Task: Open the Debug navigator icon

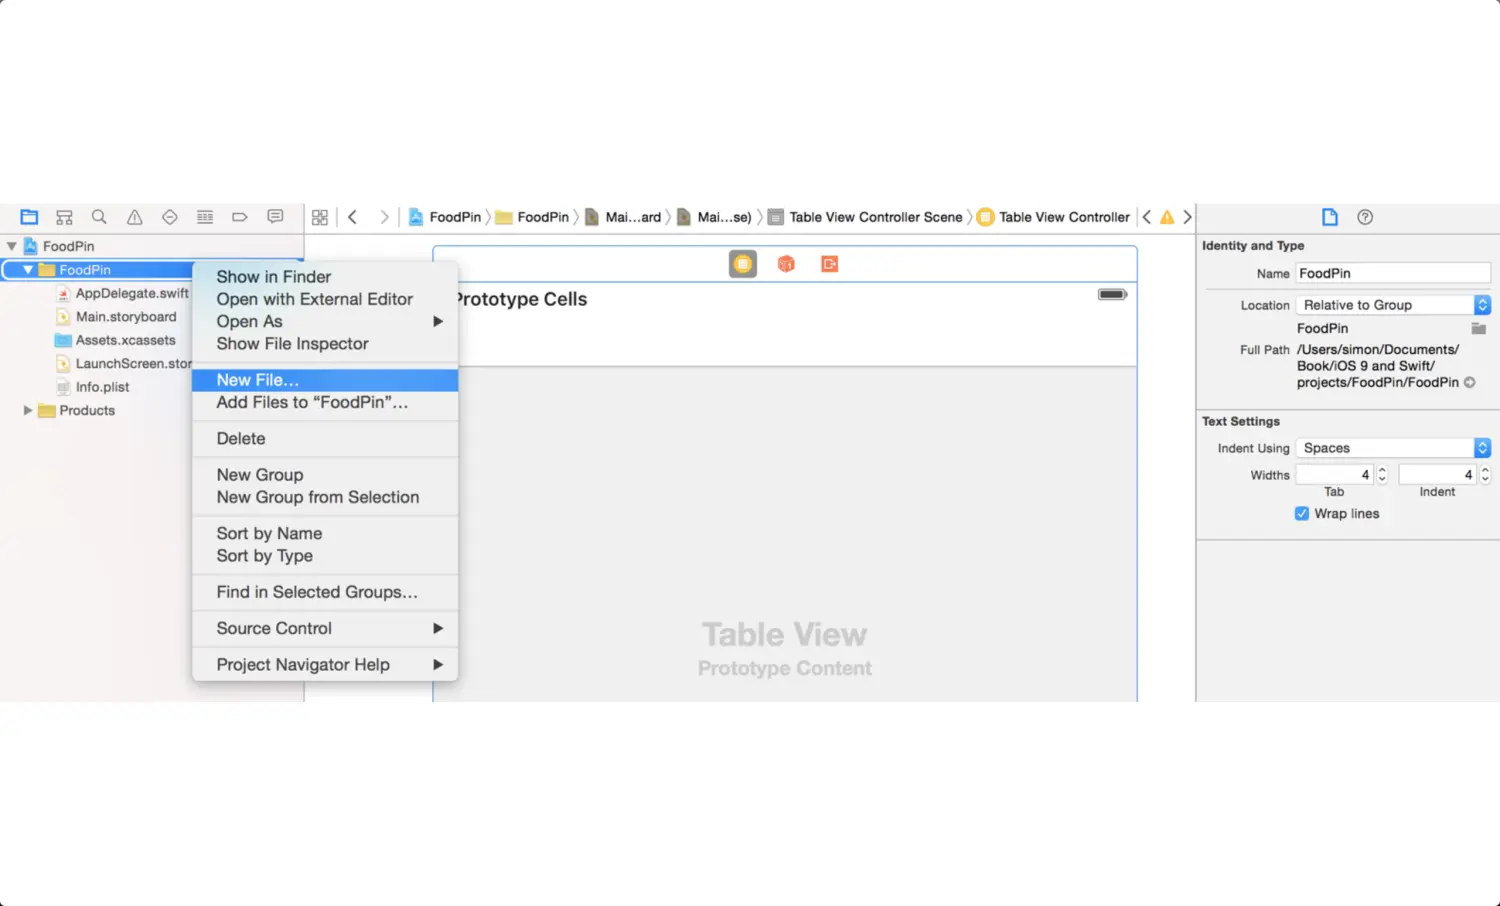Action: (205, 217)
